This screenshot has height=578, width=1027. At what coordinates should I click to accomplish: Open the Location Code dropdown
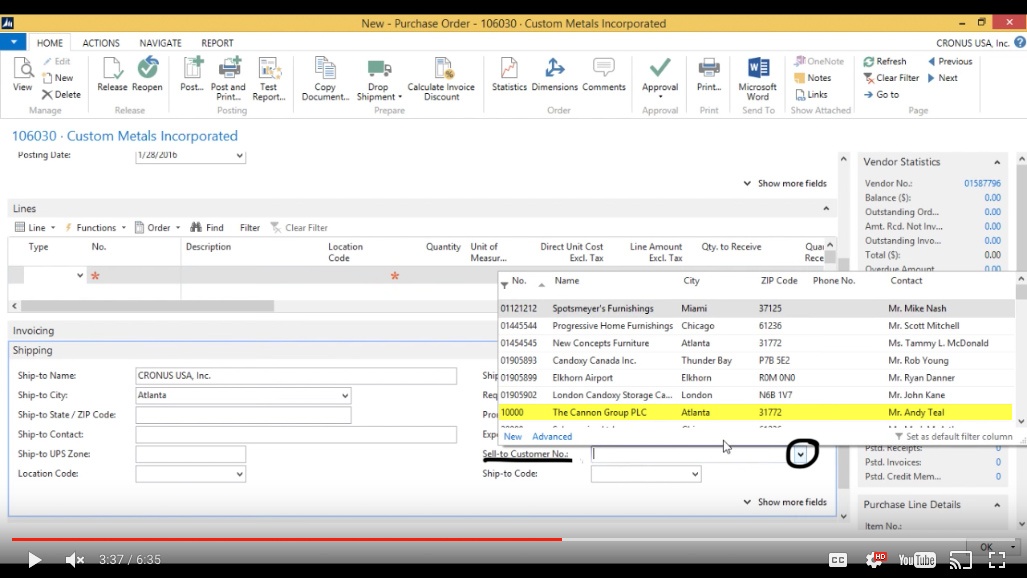pyautogui.click(x=239, y=474)
